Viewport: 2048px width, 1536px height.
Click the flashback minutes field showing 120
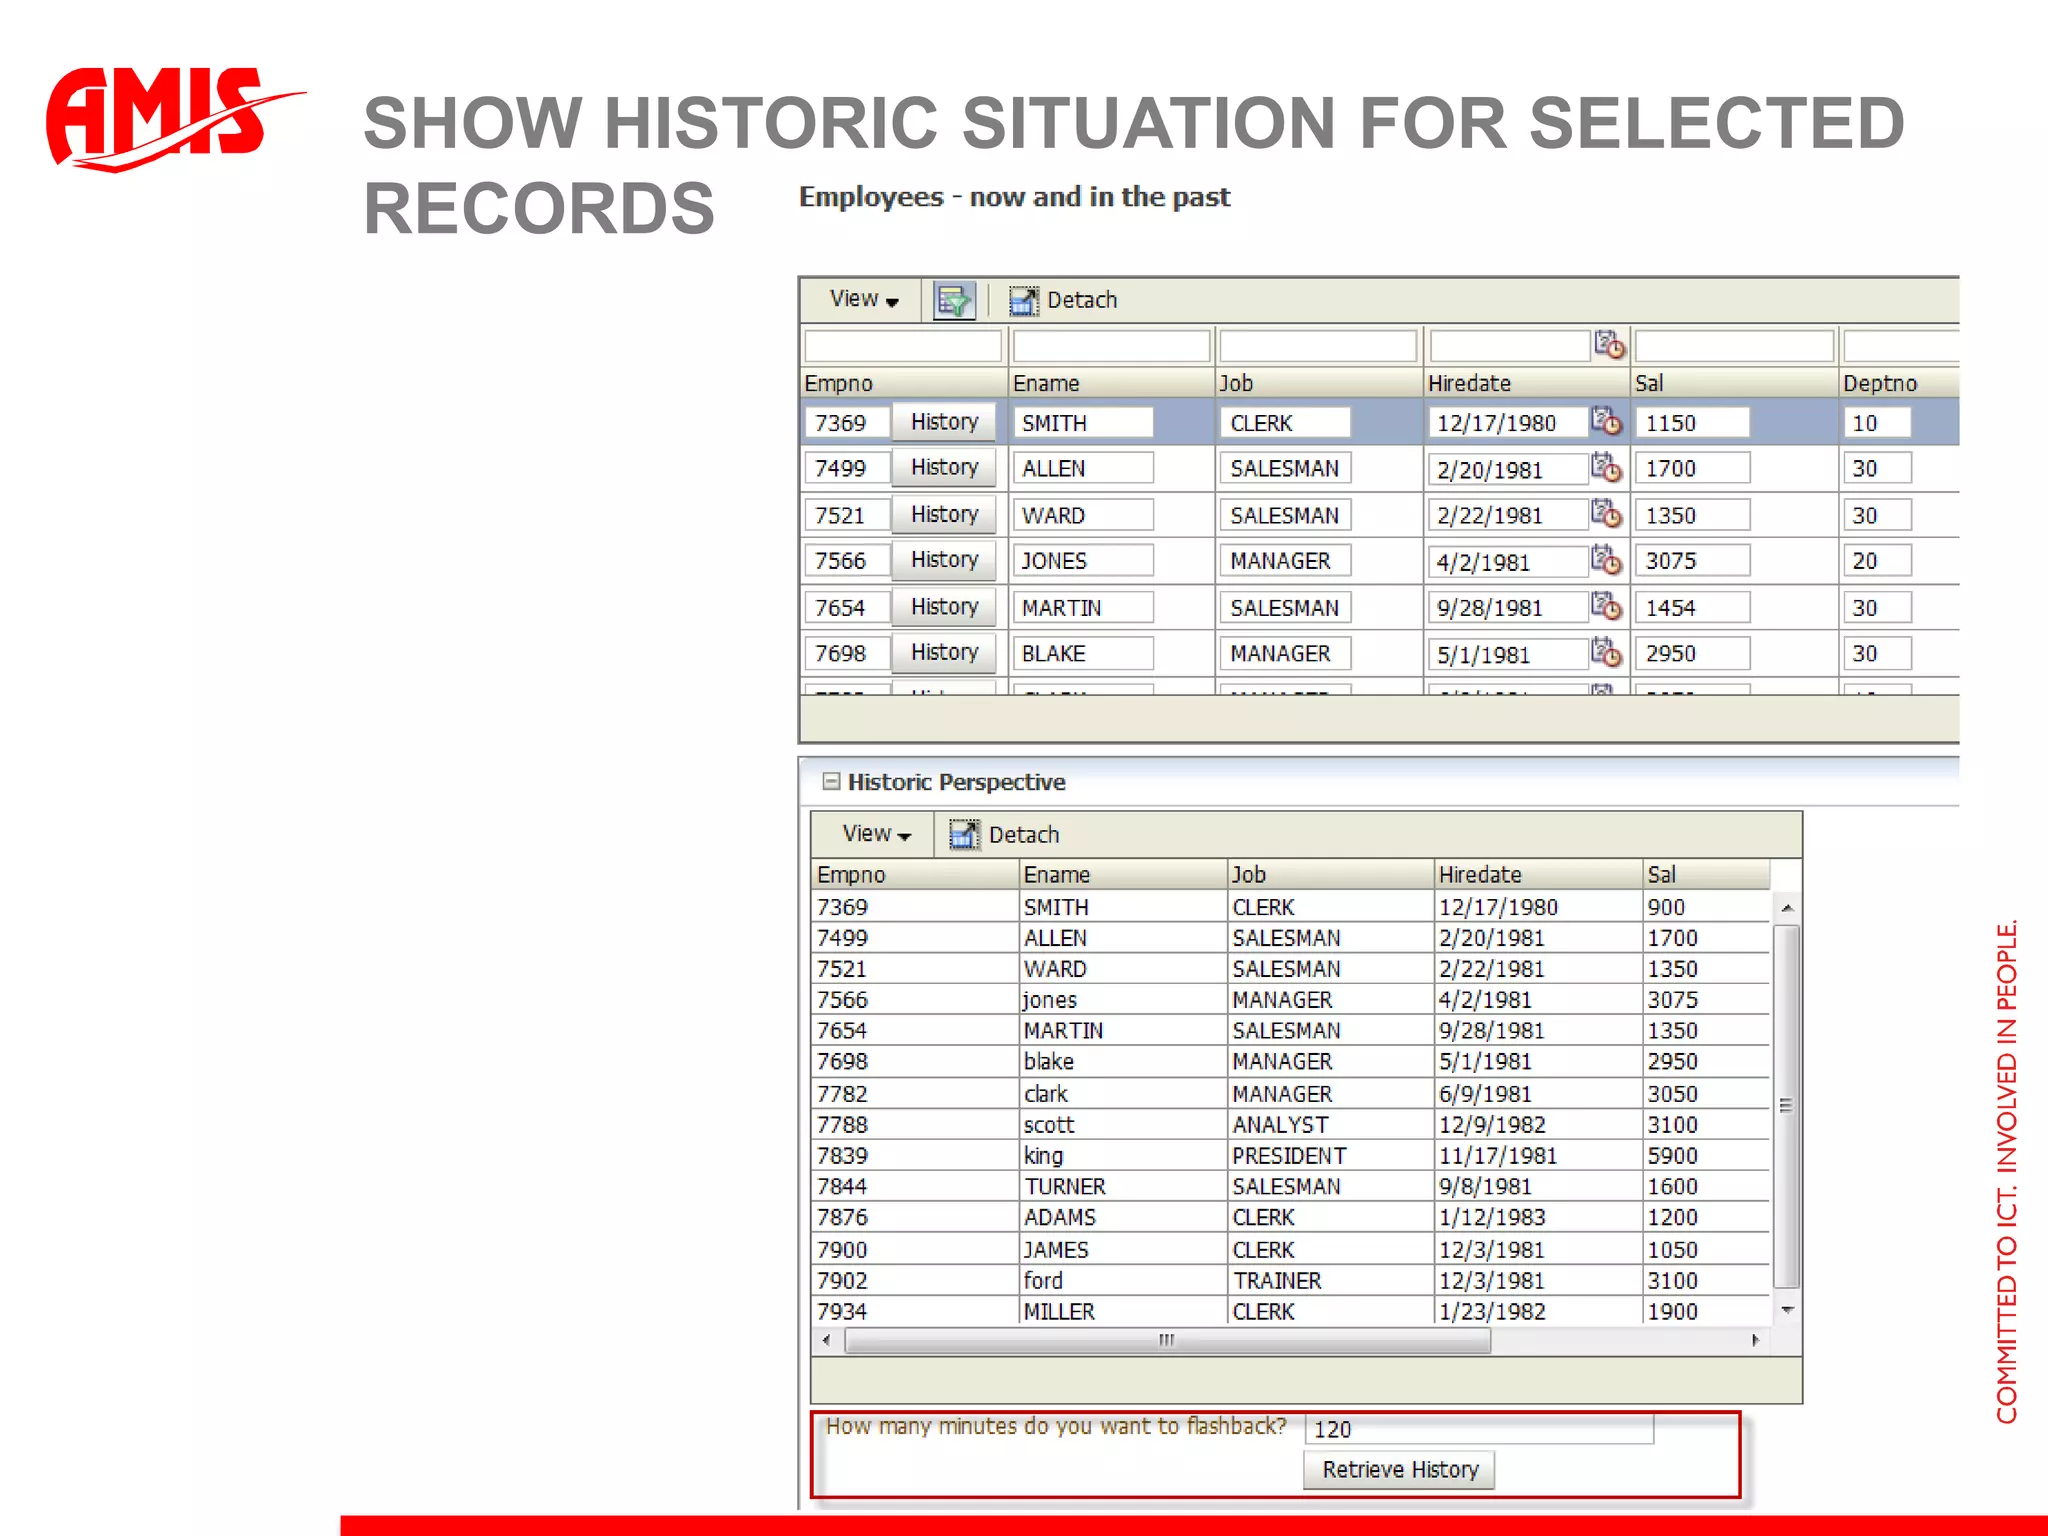(1479, 1429)
